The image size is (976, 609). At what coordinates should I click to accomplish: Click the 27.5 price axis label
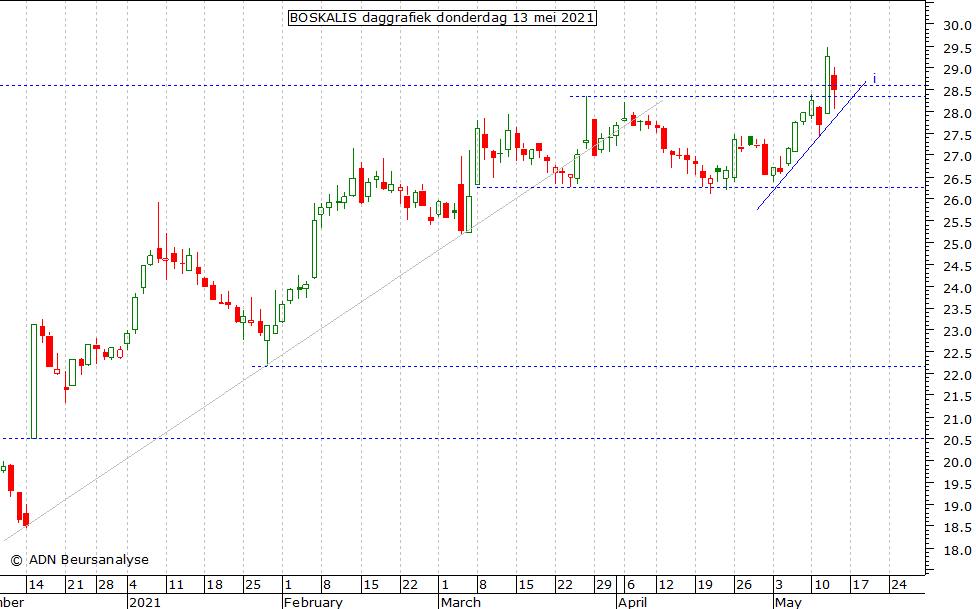coord(957,136)
